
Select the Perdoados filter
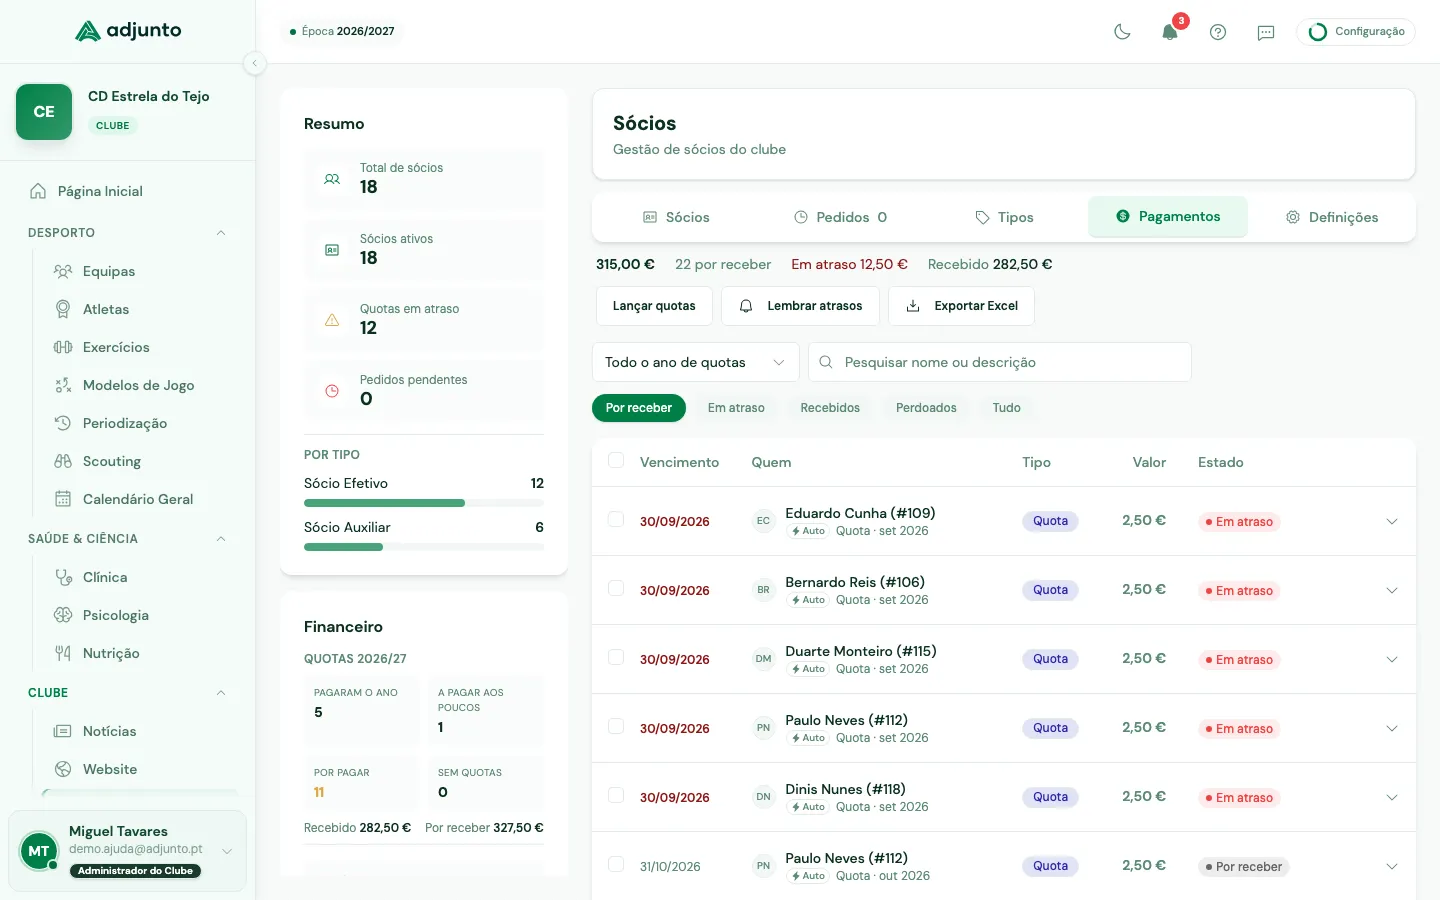(926, 408)
